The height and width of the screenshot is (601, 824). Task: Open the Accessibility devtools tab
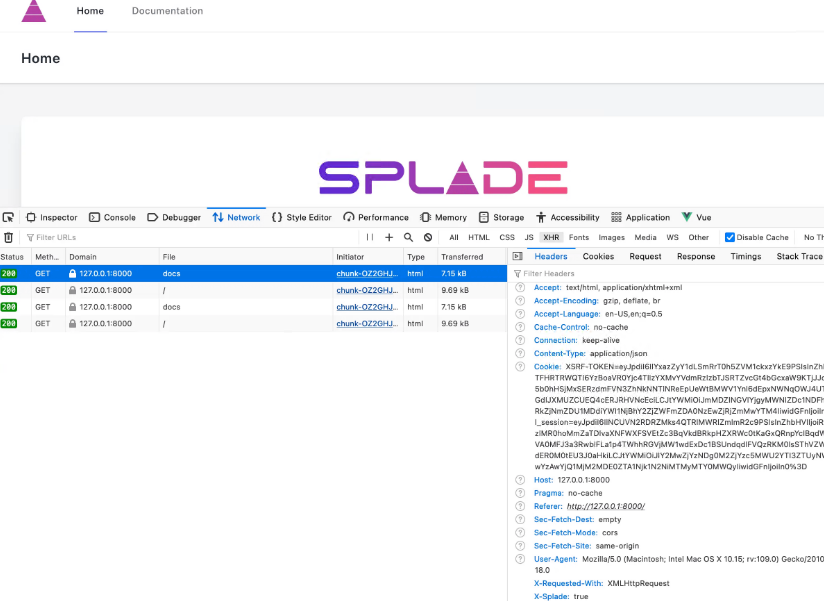(x=568, y=217)
